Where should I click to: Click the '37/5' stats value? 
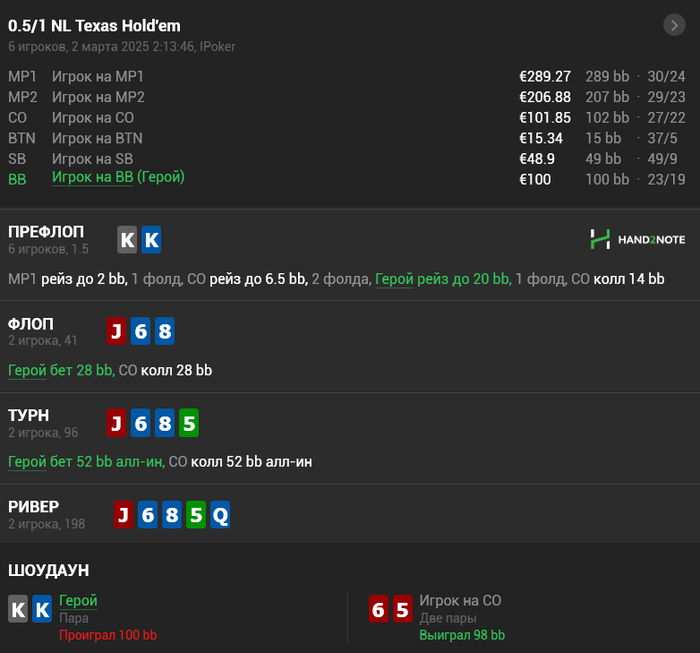tap(662, 138)
